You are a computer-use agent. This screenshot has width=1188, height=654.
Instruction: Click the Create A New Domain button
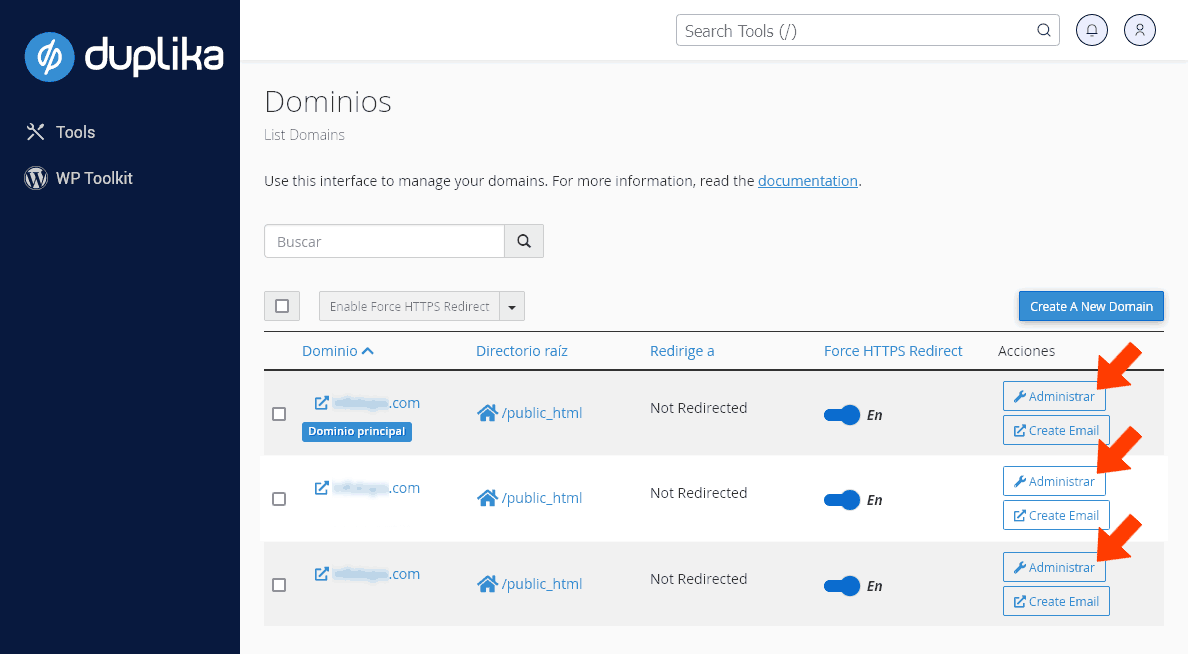click(1090, 306)
